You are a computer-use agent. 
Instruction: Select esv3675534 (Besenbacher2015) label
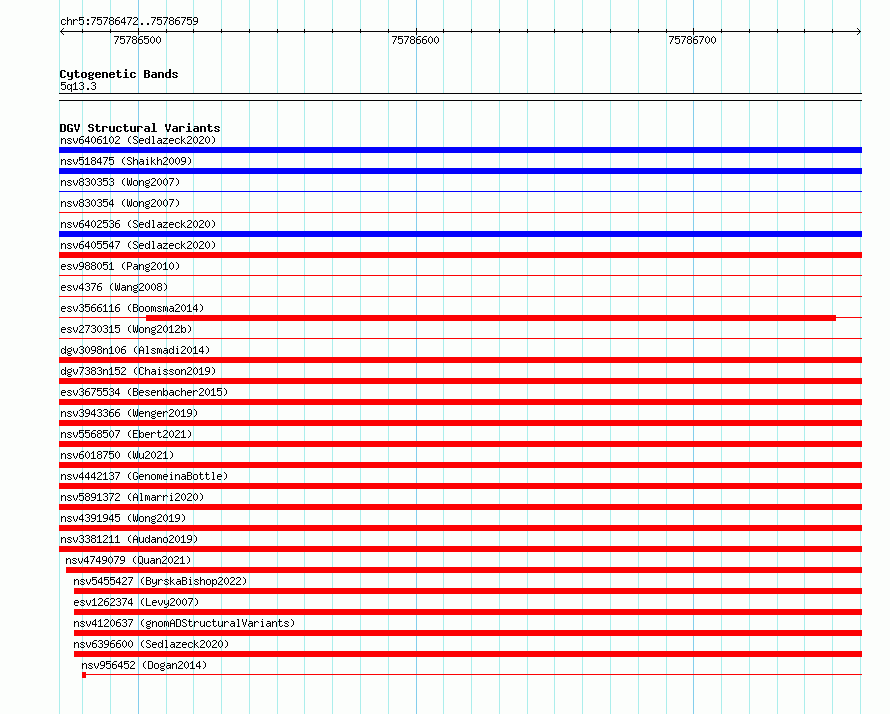coord(144,392)
